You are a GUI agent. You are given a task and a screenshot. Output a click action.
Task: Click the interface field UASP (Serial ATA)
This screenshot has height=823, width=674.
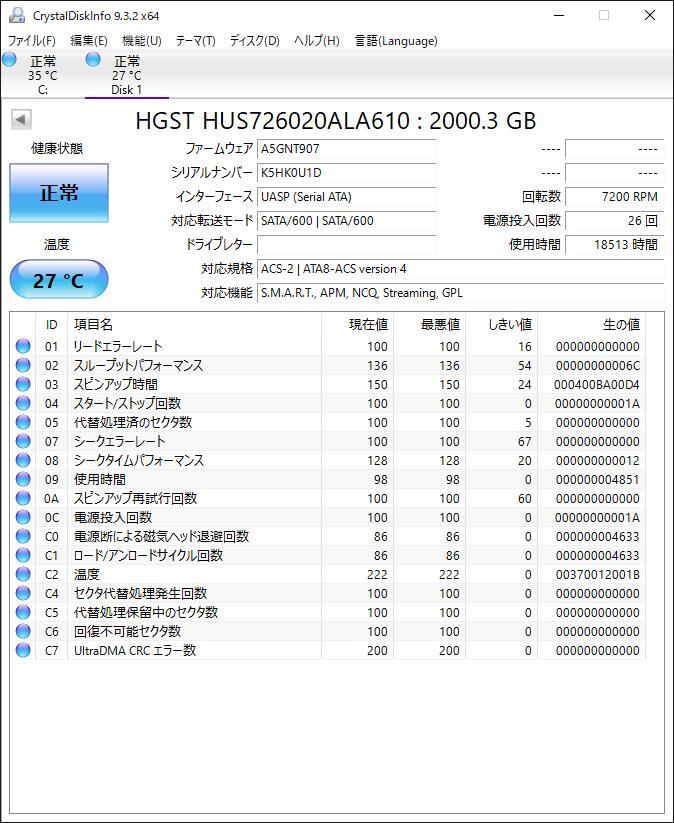(x=346, y=197)
